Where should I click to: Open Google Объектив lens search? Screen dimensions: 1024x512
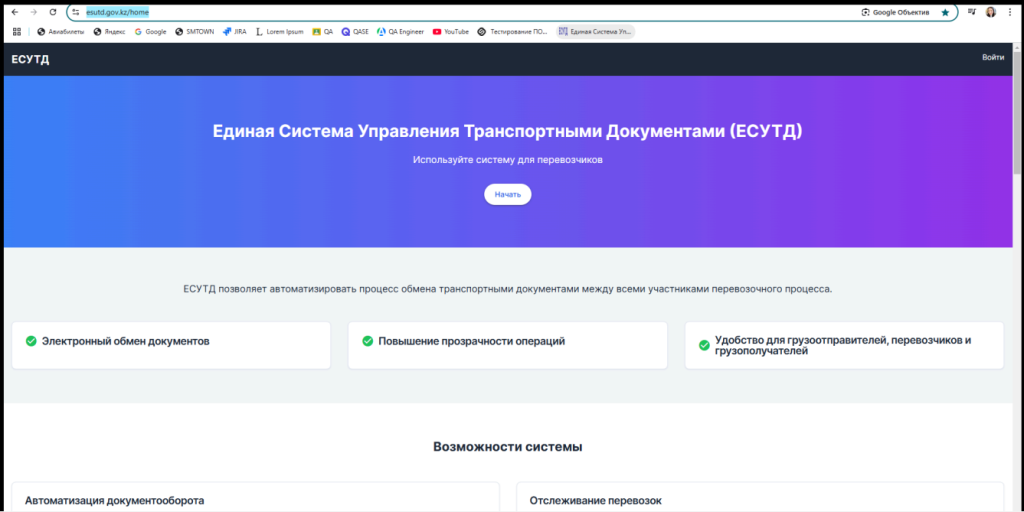pos(895,12)
